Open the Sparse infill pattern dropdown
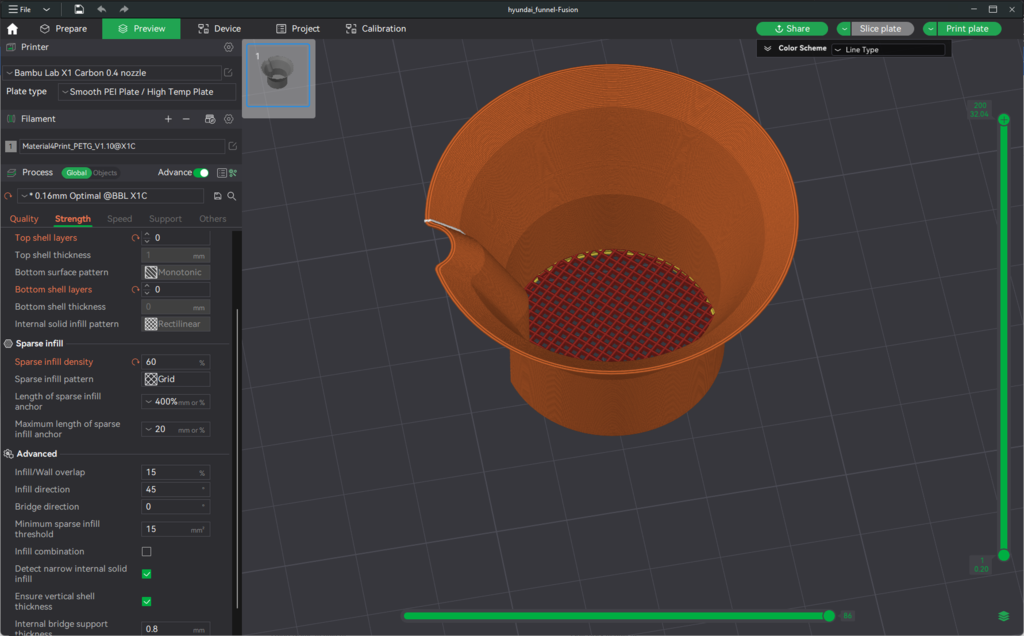 click(x=176, y=380)
